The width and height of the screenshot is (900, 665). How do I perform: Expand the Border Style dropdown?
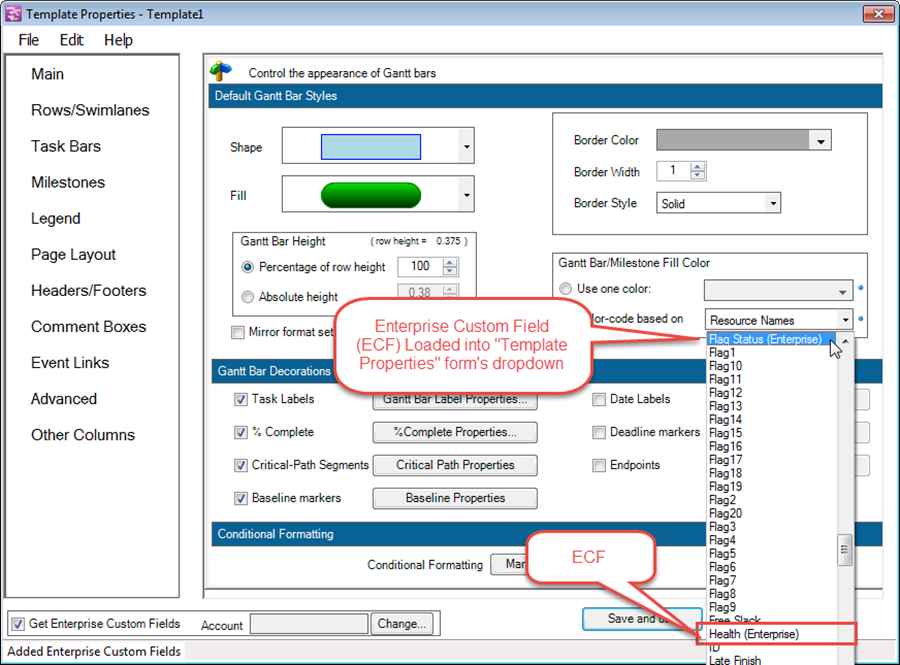tap(772, 203)
